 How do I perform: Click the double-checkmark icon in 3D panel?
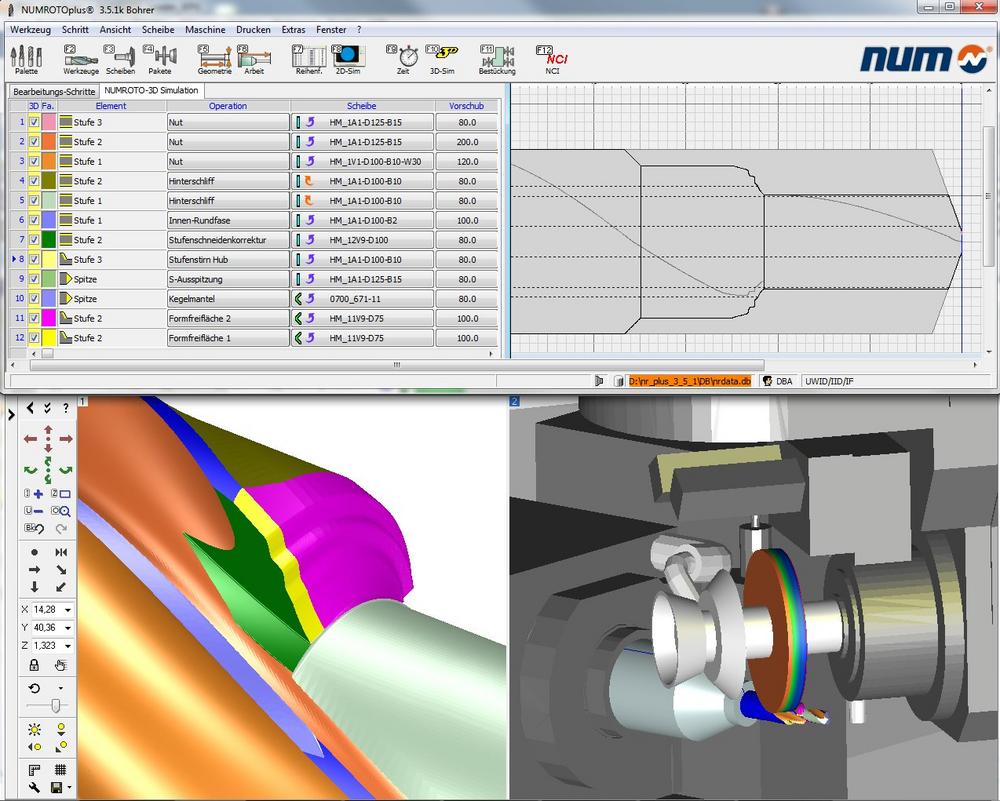[47, 408]
